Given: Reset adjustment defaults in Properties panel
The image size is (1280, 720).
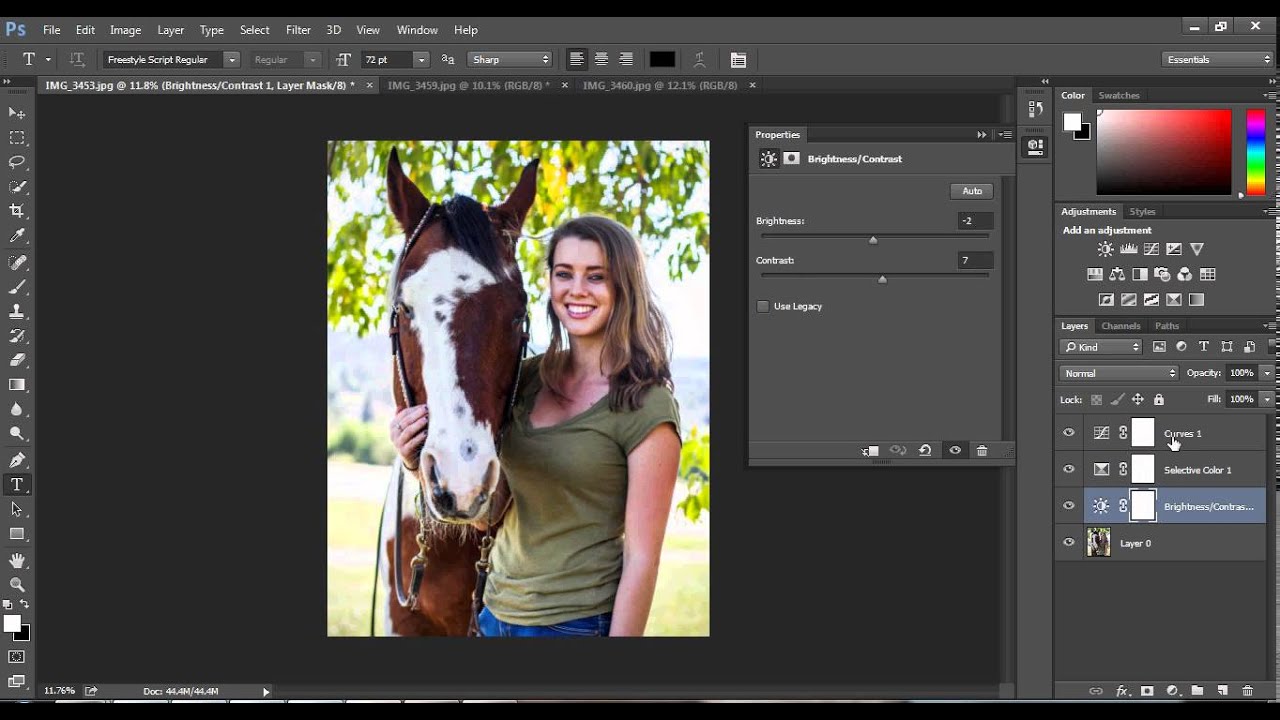Looking at the screenshot, I should [925, 451].
